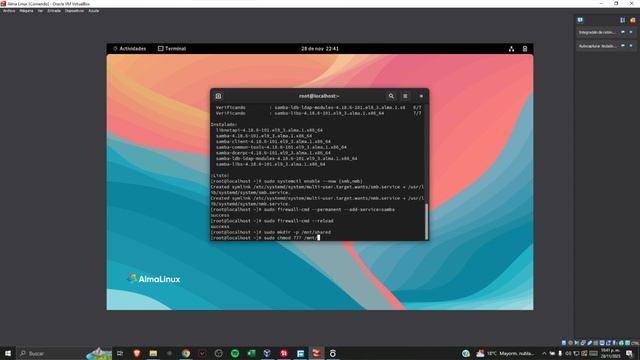Open the Archivo menu in VirtualBox
Image resolution: width=640 pixels, height=360 pixels.
9,11
